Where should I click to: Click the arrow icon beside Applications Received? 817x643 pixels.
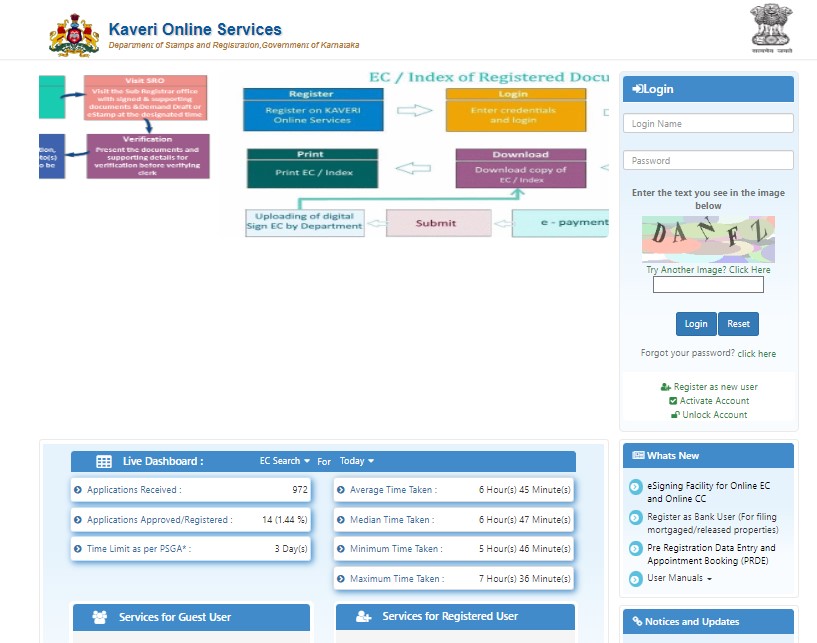tap(82, 490)
